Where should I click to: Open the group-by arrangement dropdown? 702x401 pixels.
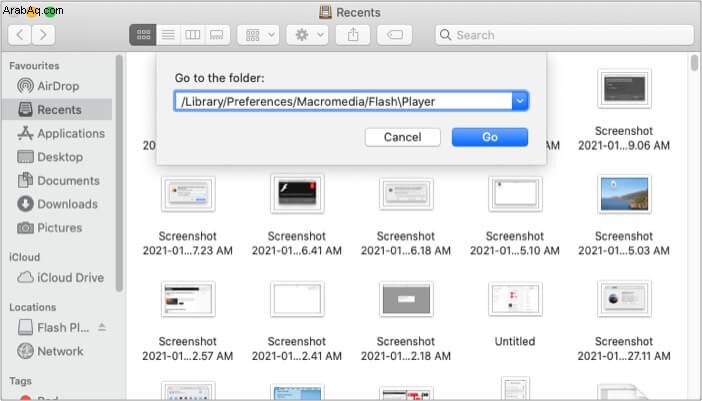coord(258,35)
